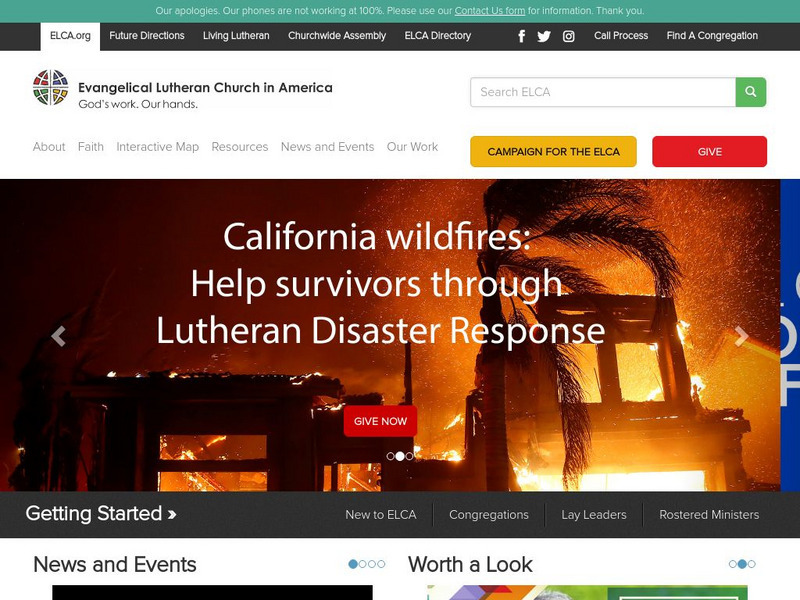Open Future Directions top link
The image size is (800, 600).
(x=147, y=36)
